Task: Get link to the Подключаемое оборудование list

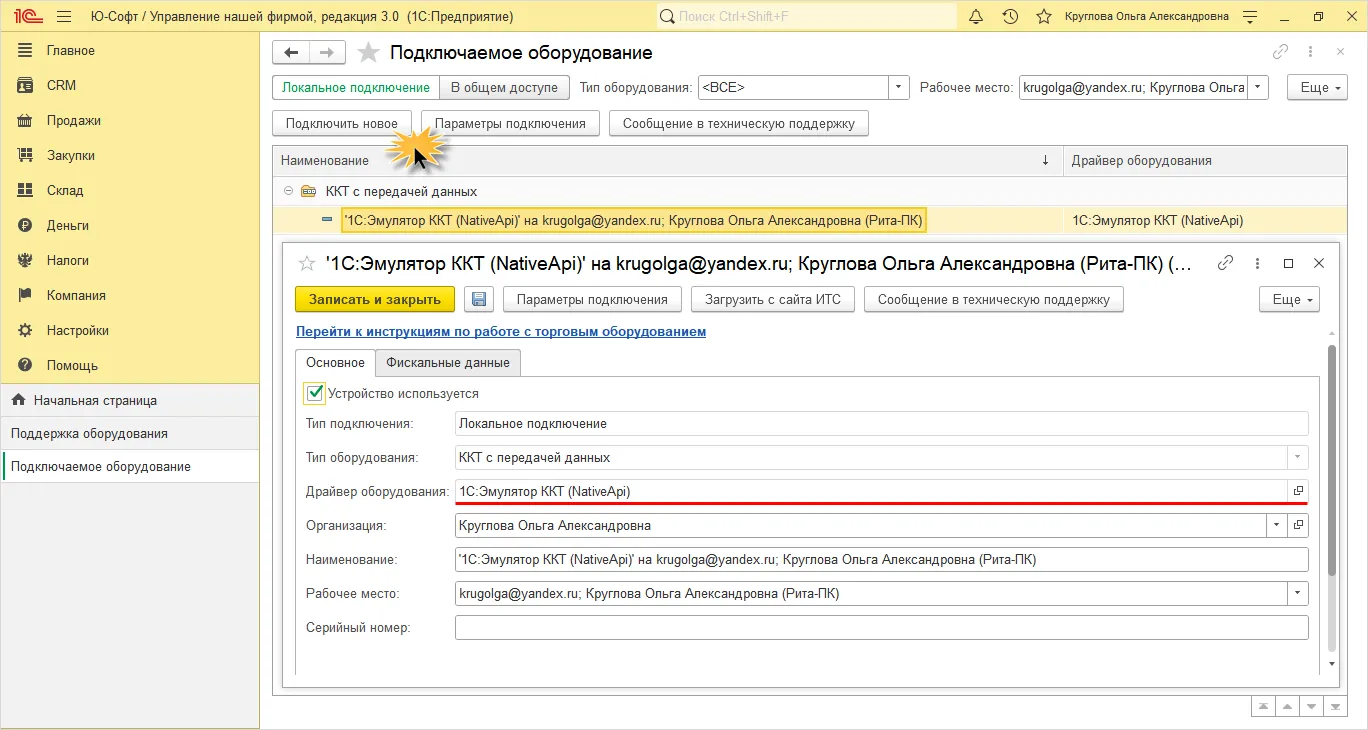Action: (x=1280, y=53)
